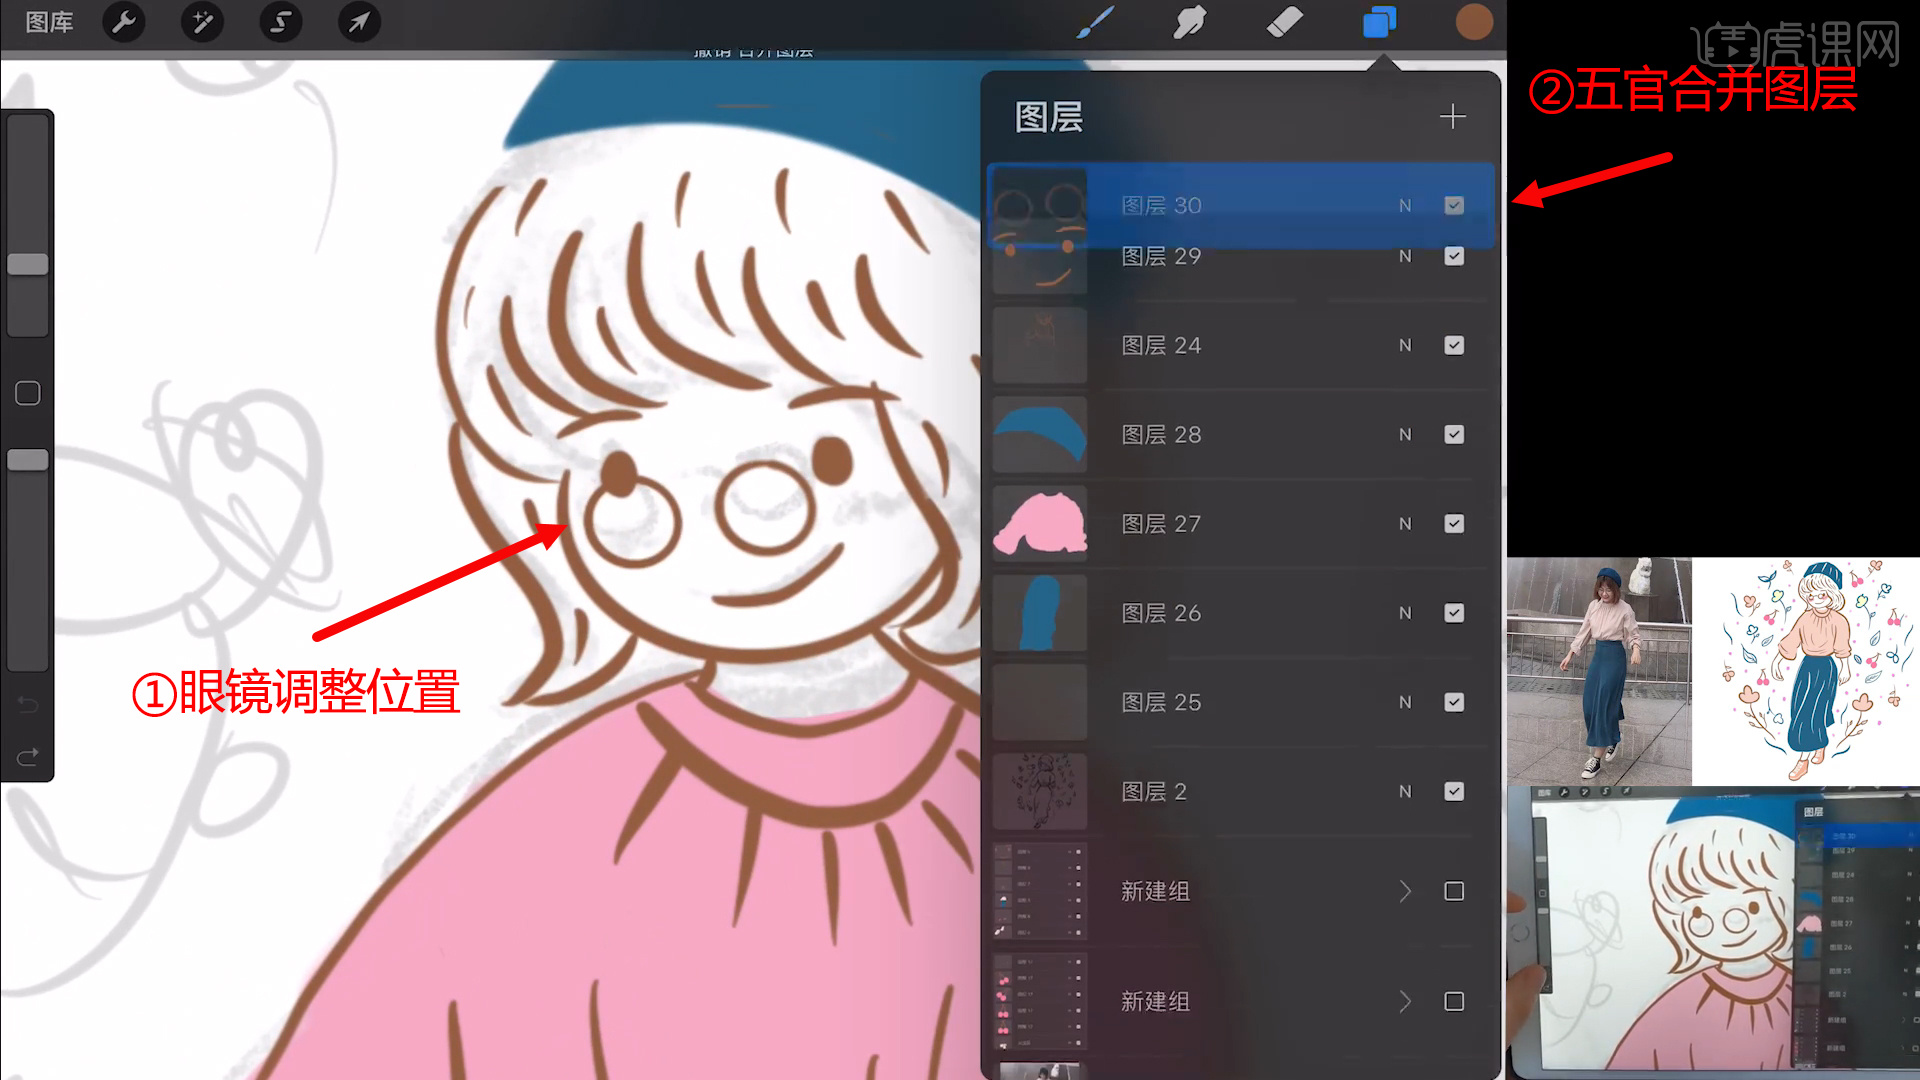Viewport: 1920px width, 1080px height.
Task: Select the Actions wrench icon
Action: pyautogui.click(x=123, y=21)
